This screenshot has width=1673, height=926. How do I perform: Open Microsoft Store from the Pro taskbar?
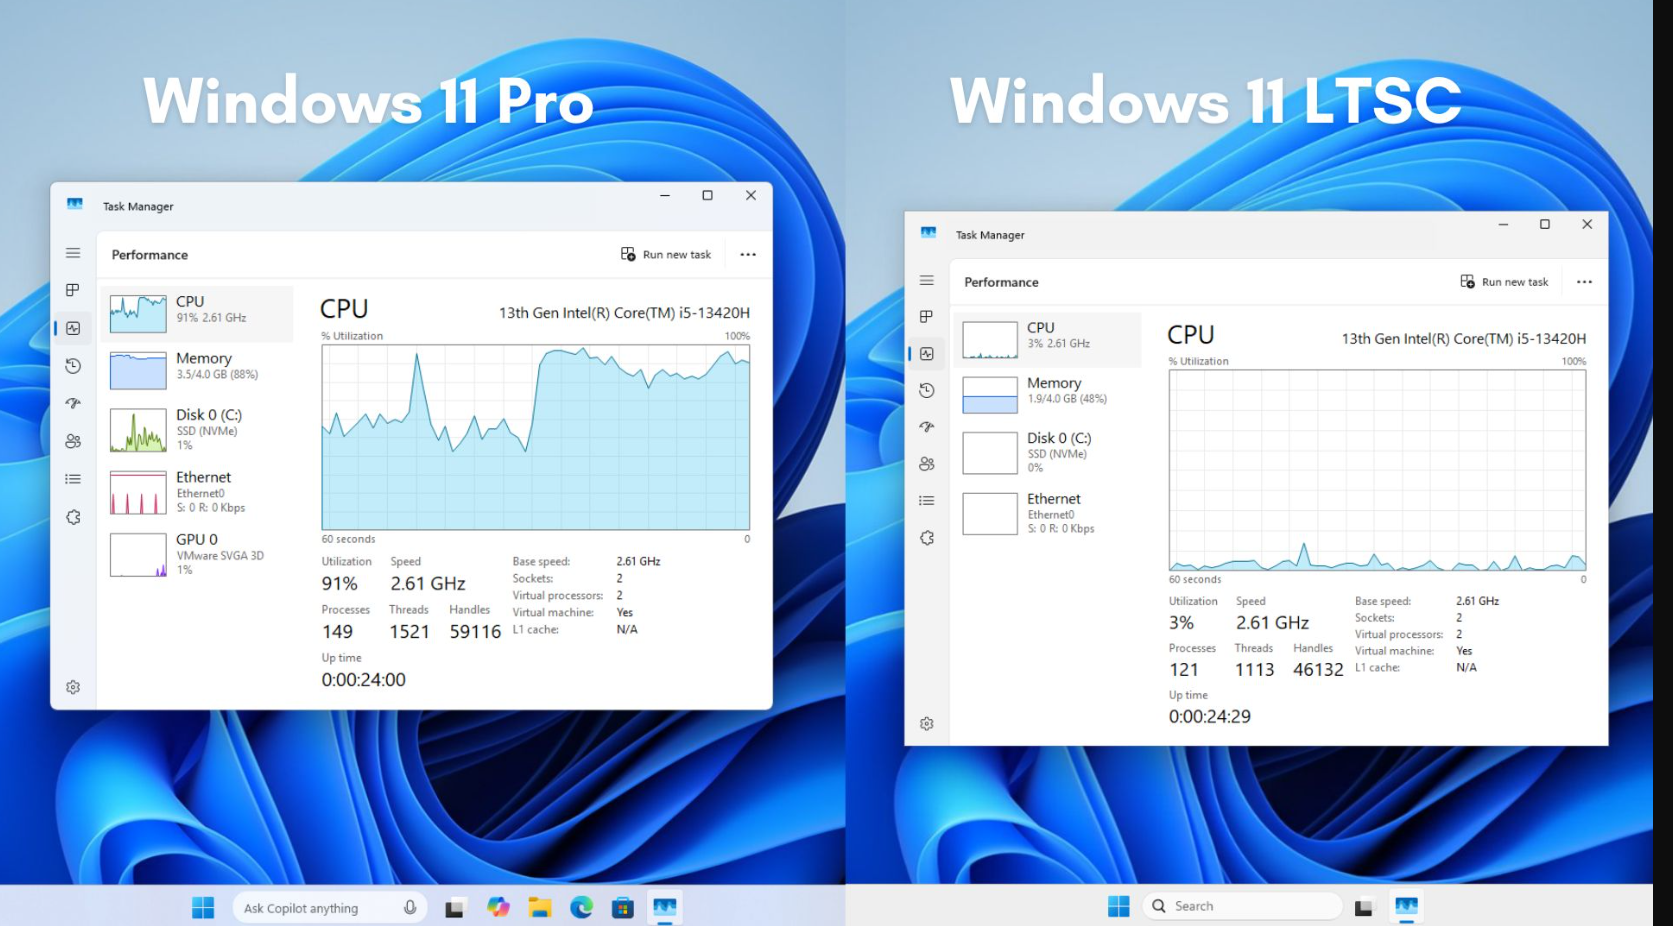(x=623, y=907)
